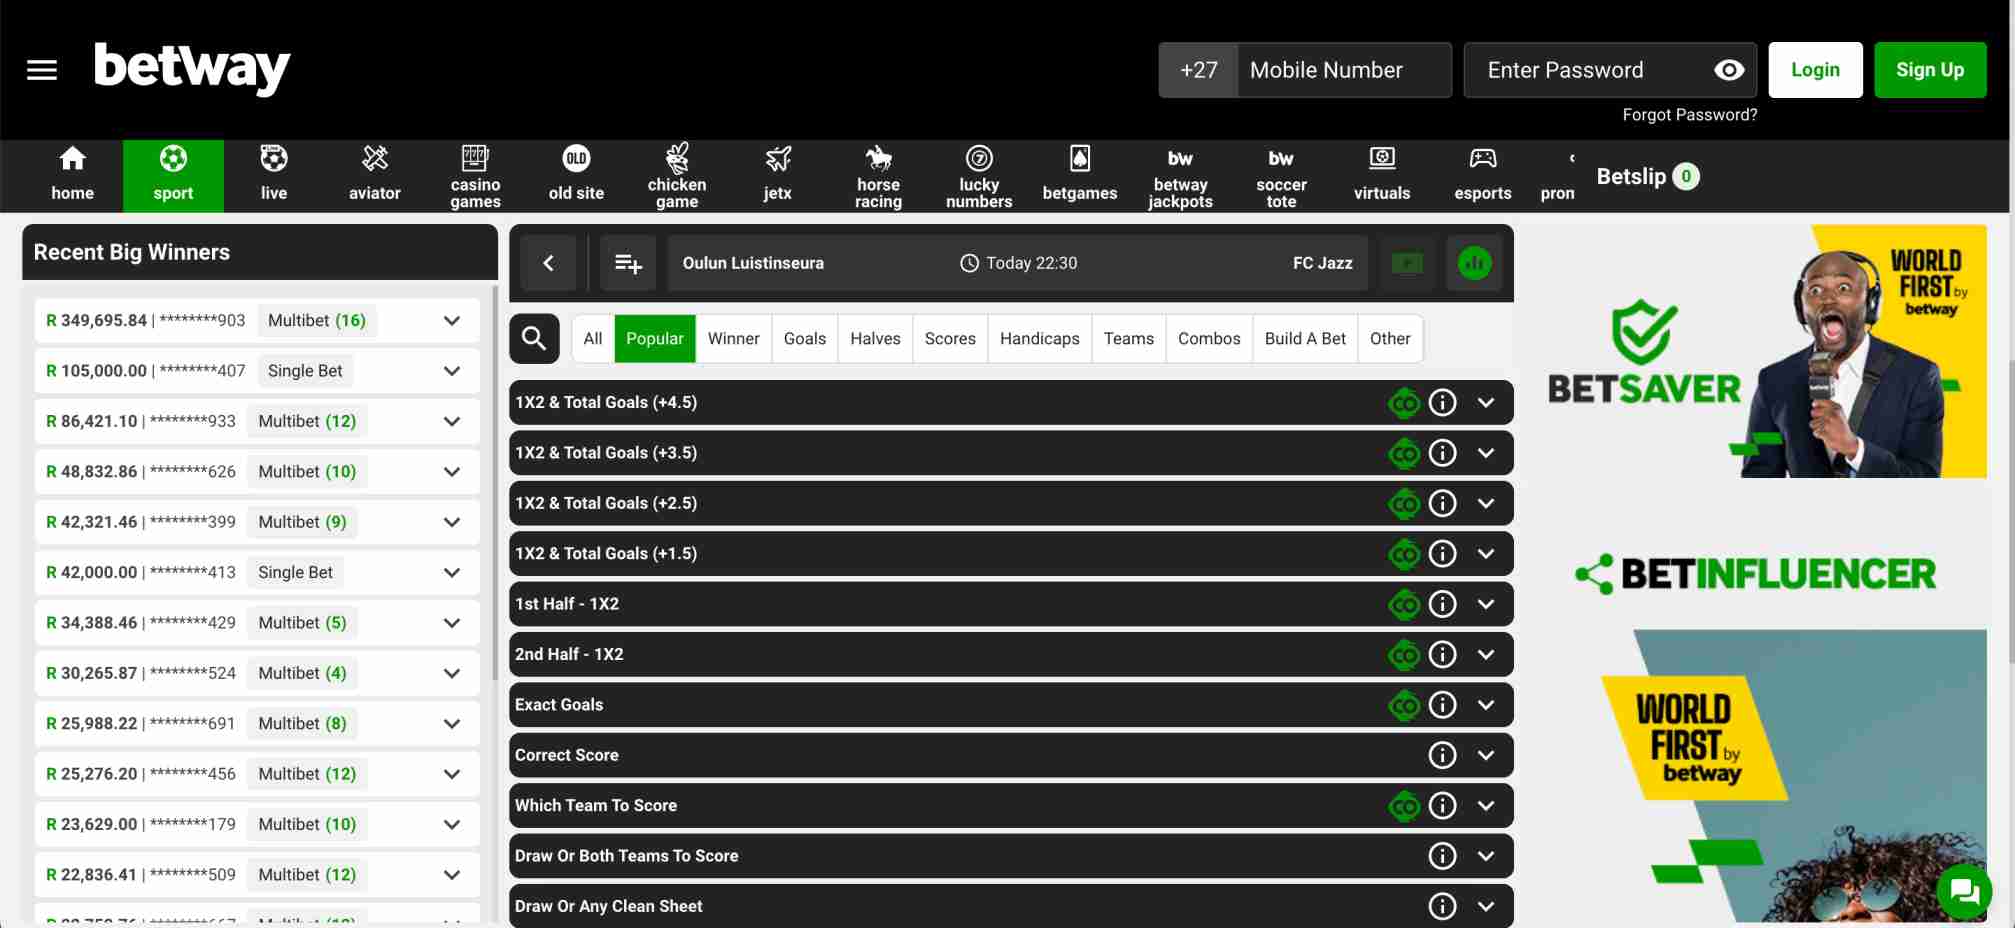This screenshot has width=2015, height=928.
Task: Expand R 349,695.84 winner details
Action: point(452,321)
